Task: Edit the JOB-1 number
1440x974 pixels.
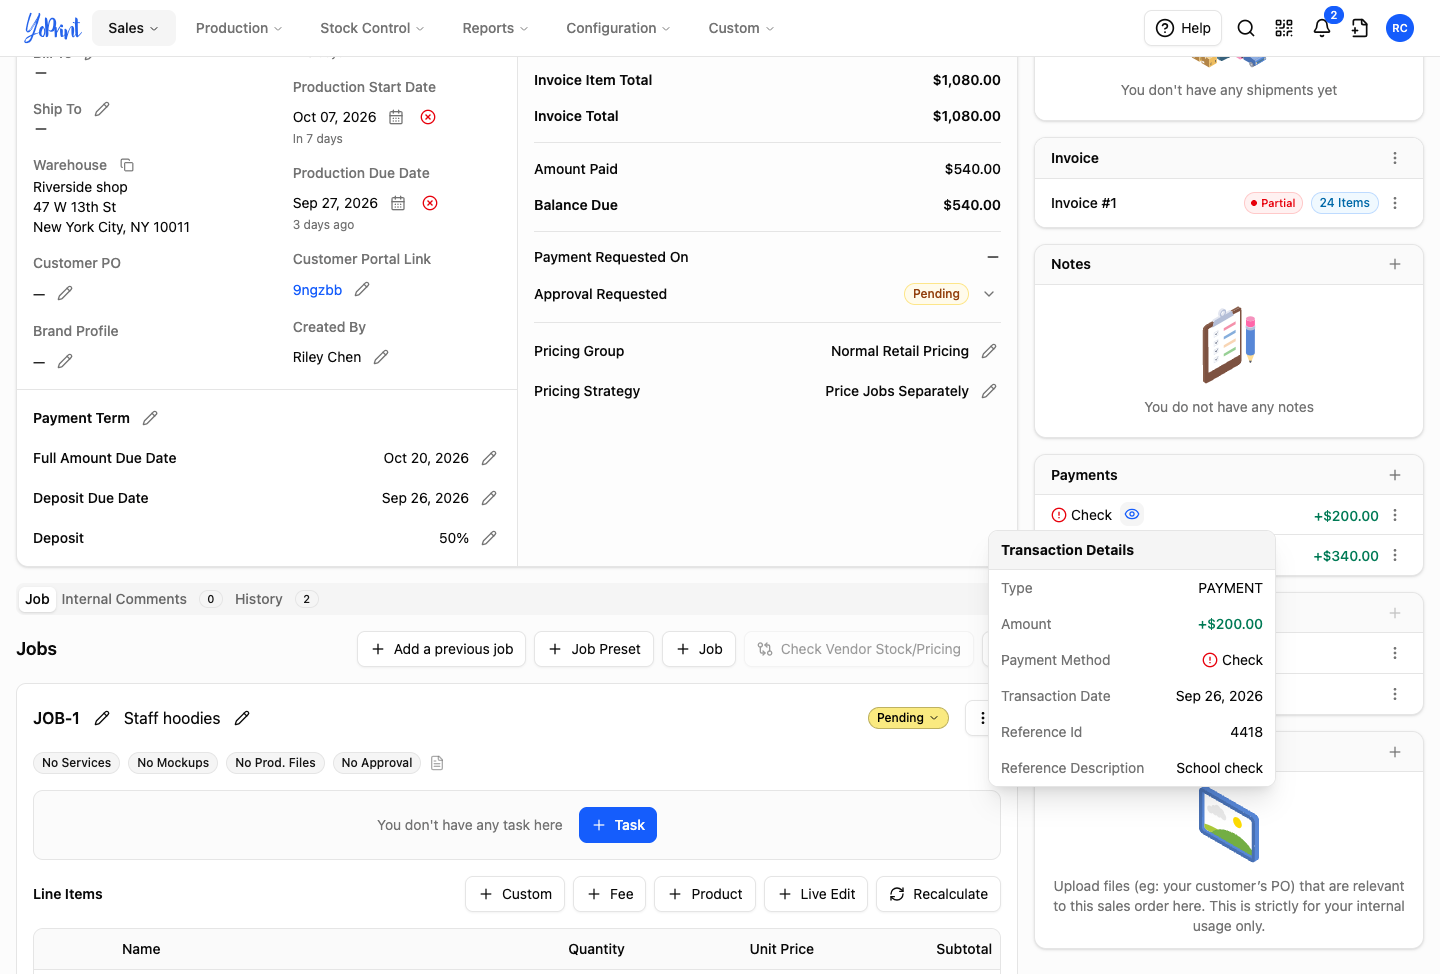Action: [102, 718]
